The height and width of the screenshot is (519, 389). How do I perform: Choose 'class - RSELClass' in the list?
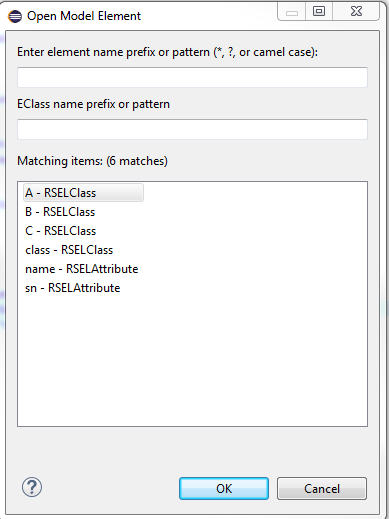(x=69, y=250)
